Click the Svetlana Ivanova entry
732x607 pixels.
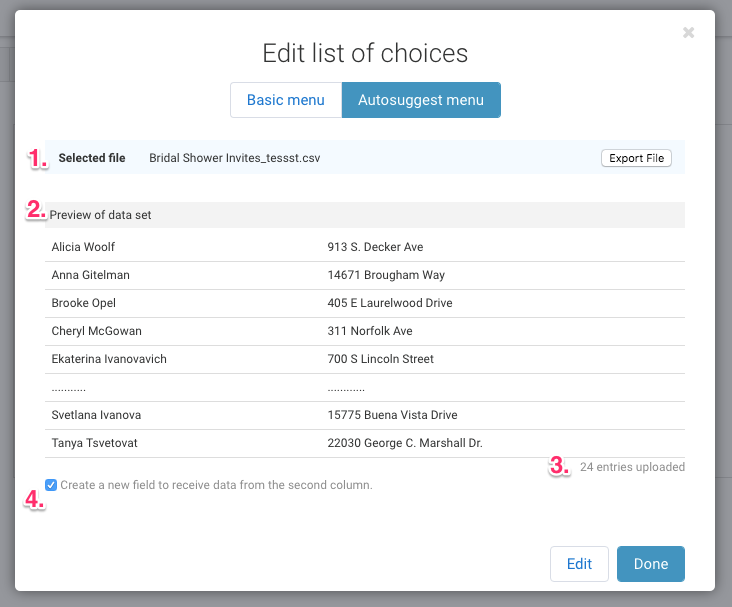[96, 415]
